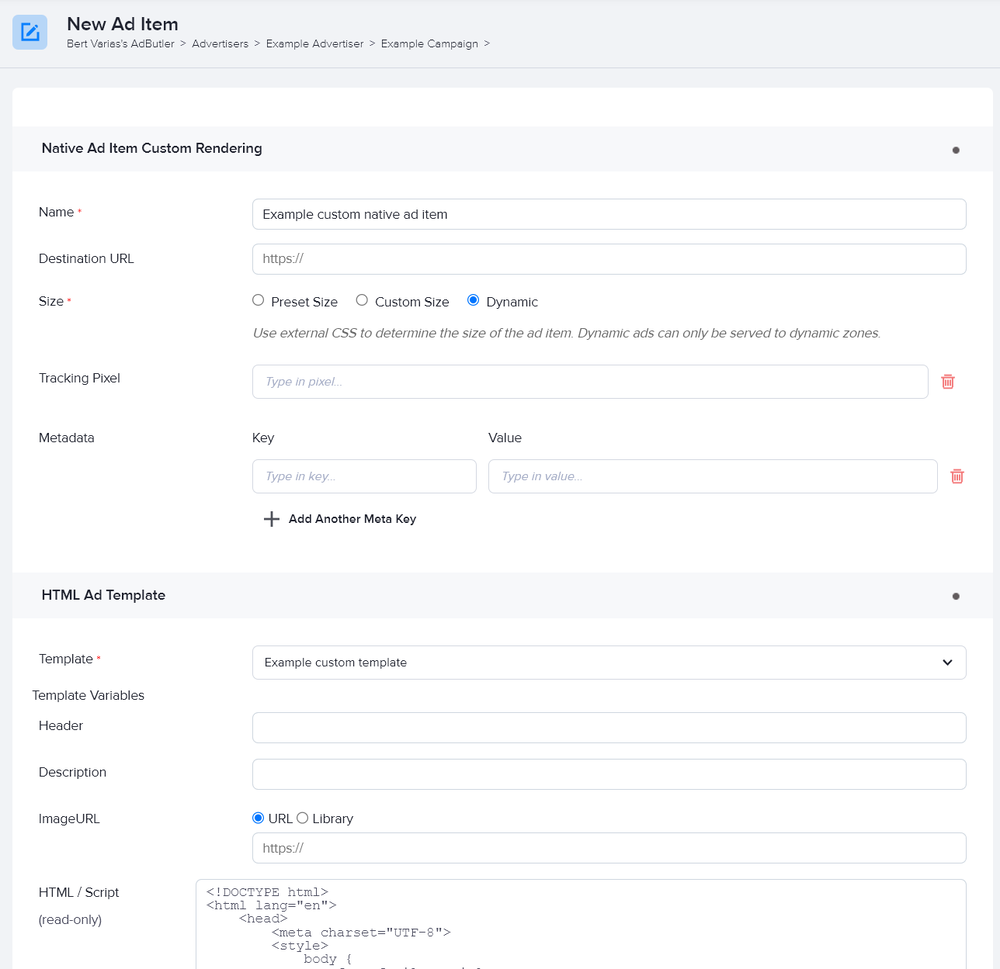The image size is (1000, 969).
Task: Click the Metadata Value input field
Action: coord(712,476)
